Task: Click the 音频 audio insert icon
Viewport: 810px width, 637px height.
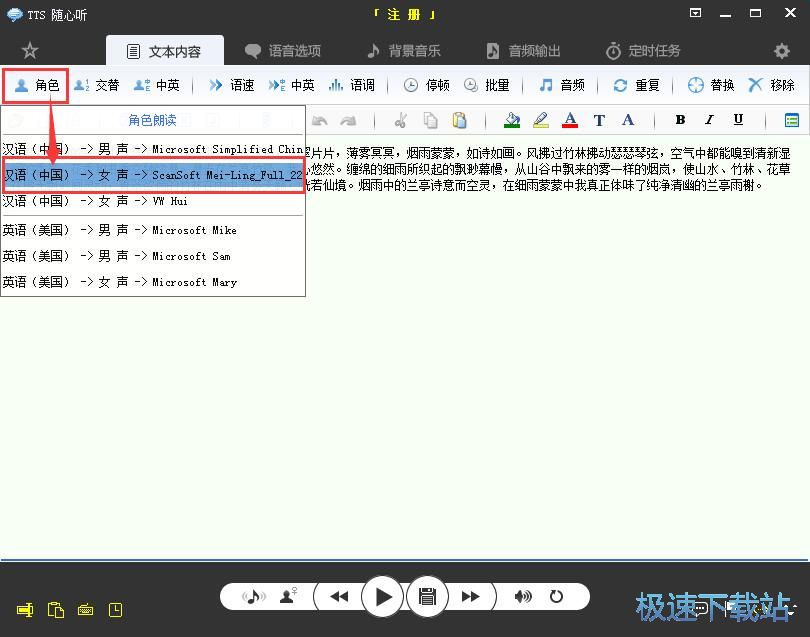Action: pos(563,85)
